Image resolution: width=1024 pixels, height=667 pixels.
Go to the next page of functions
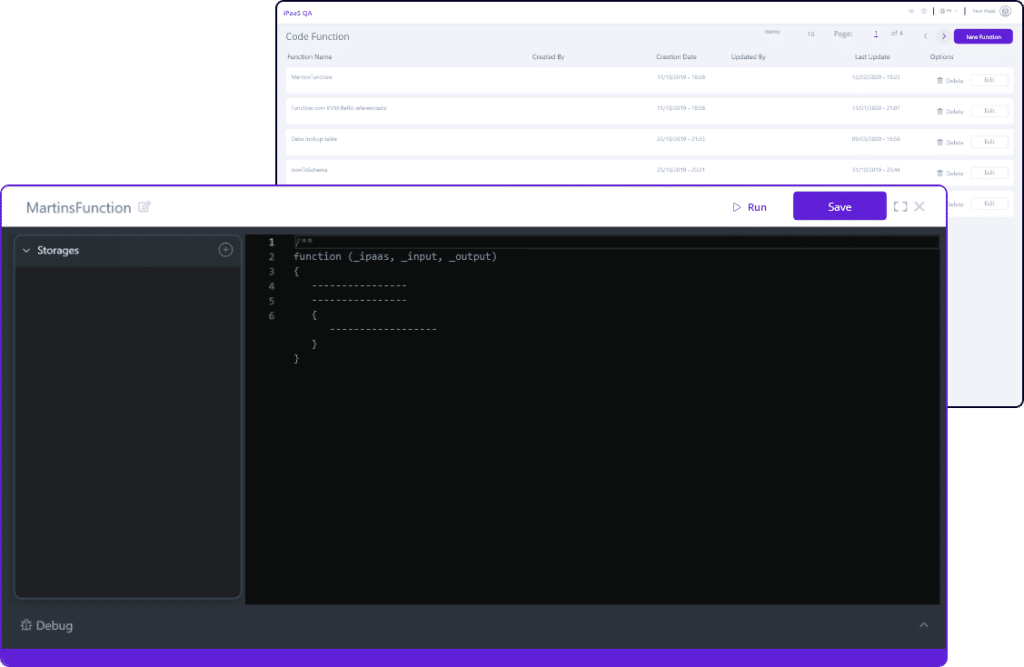[x=943, y=35]
